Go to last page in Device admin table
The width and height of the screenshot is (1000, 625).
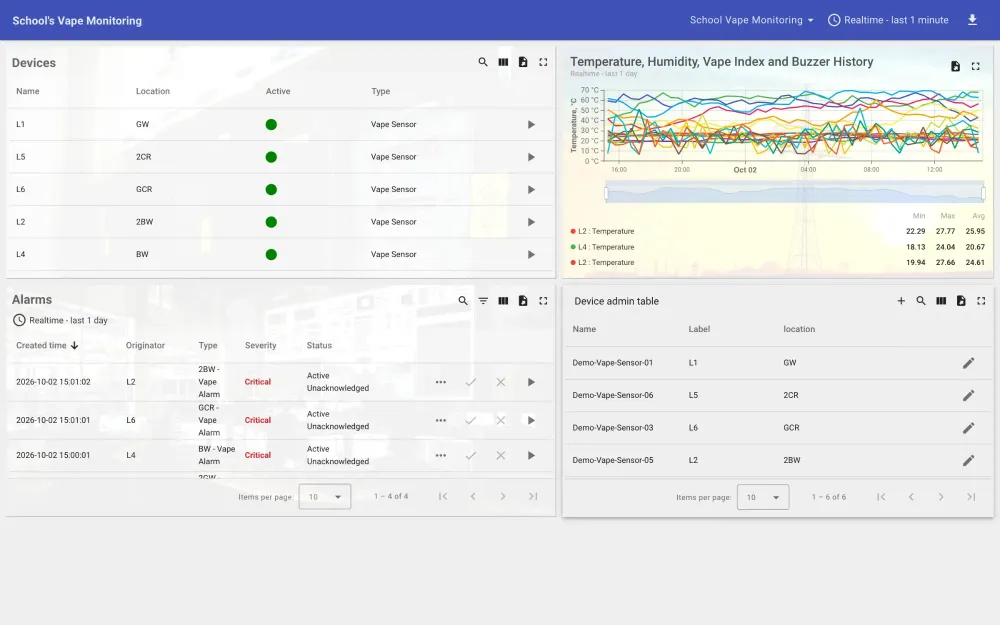971,497
